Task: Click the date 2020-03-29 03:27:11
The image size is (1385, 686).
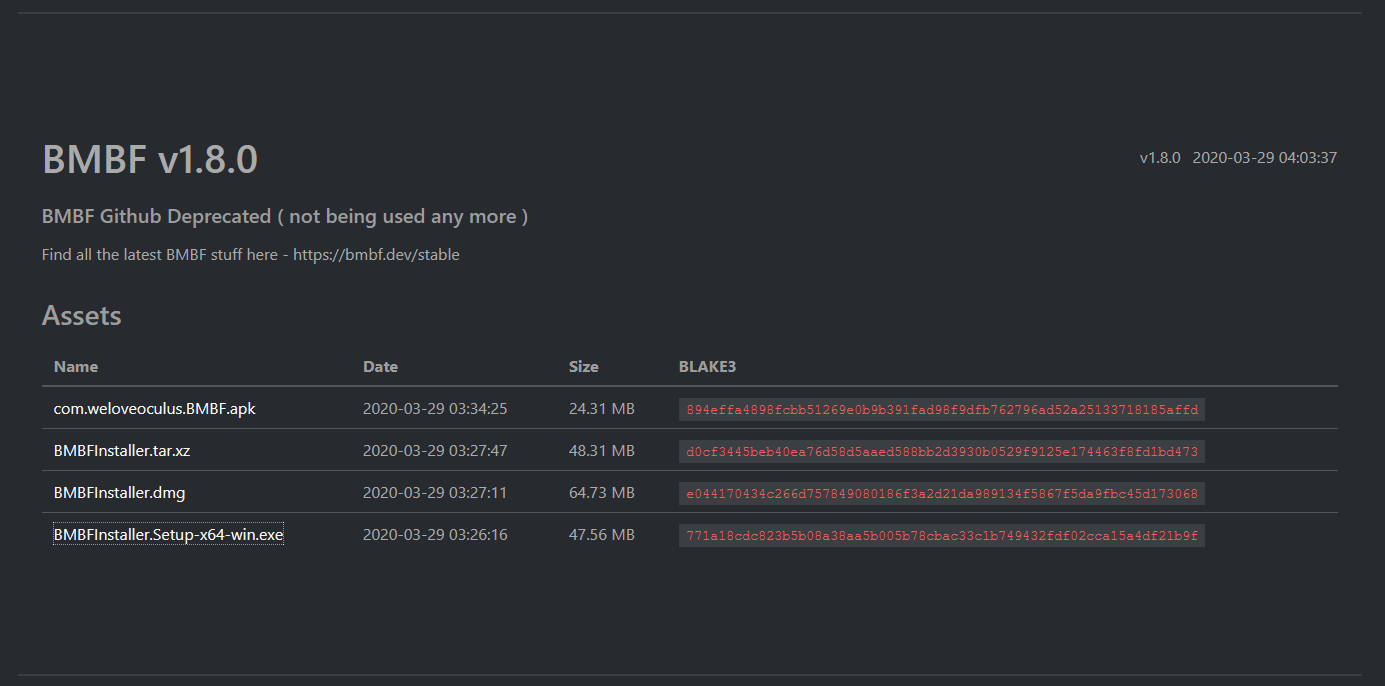Action: point(435,492)
